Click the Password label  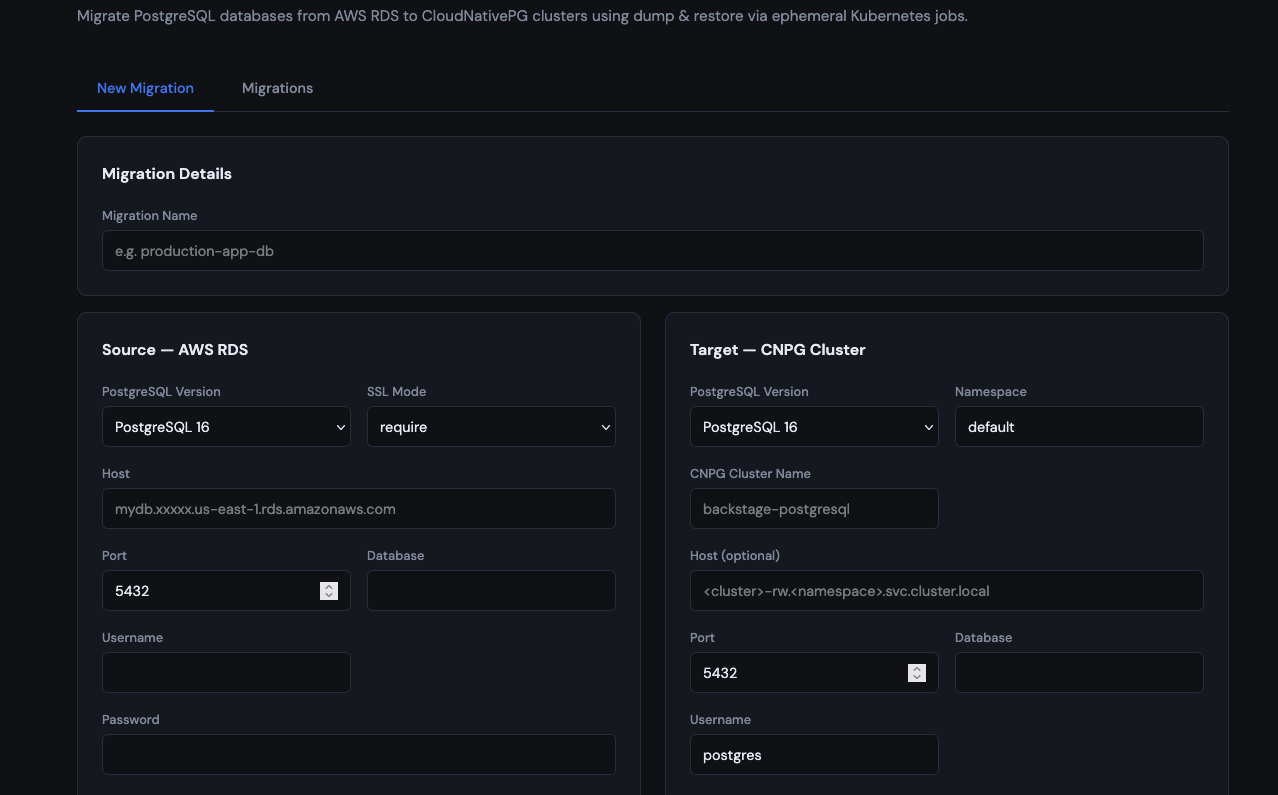131,720
